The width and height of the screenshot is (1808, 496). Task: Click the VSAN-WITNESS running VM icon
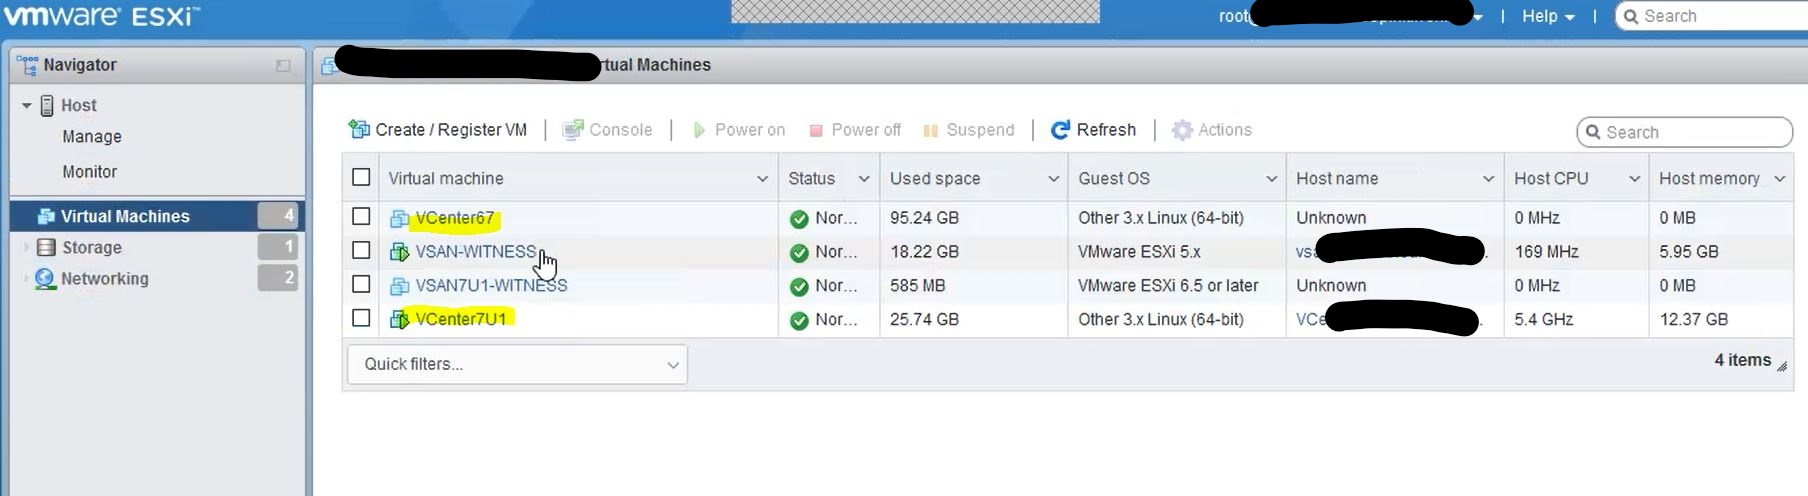tap(399, 252)
